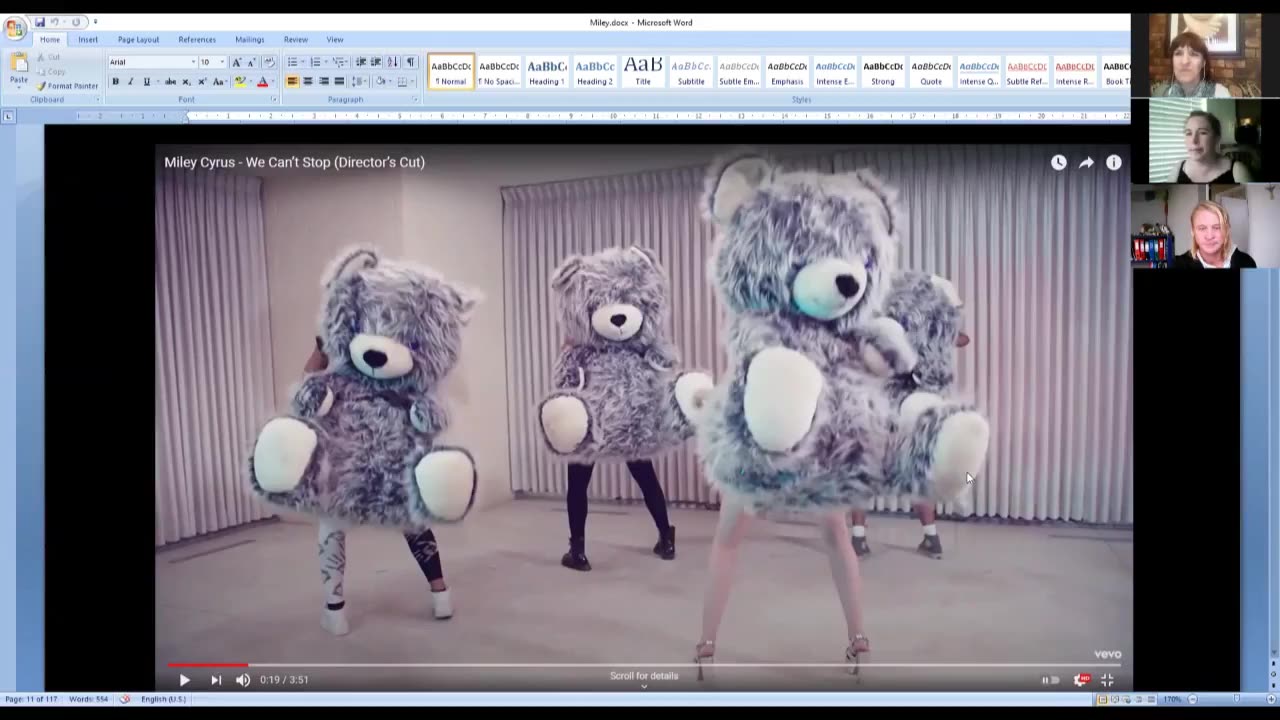Screen dimensions: 1280x720
Task: Mute the video volume
Action: (x=243, y=680)
